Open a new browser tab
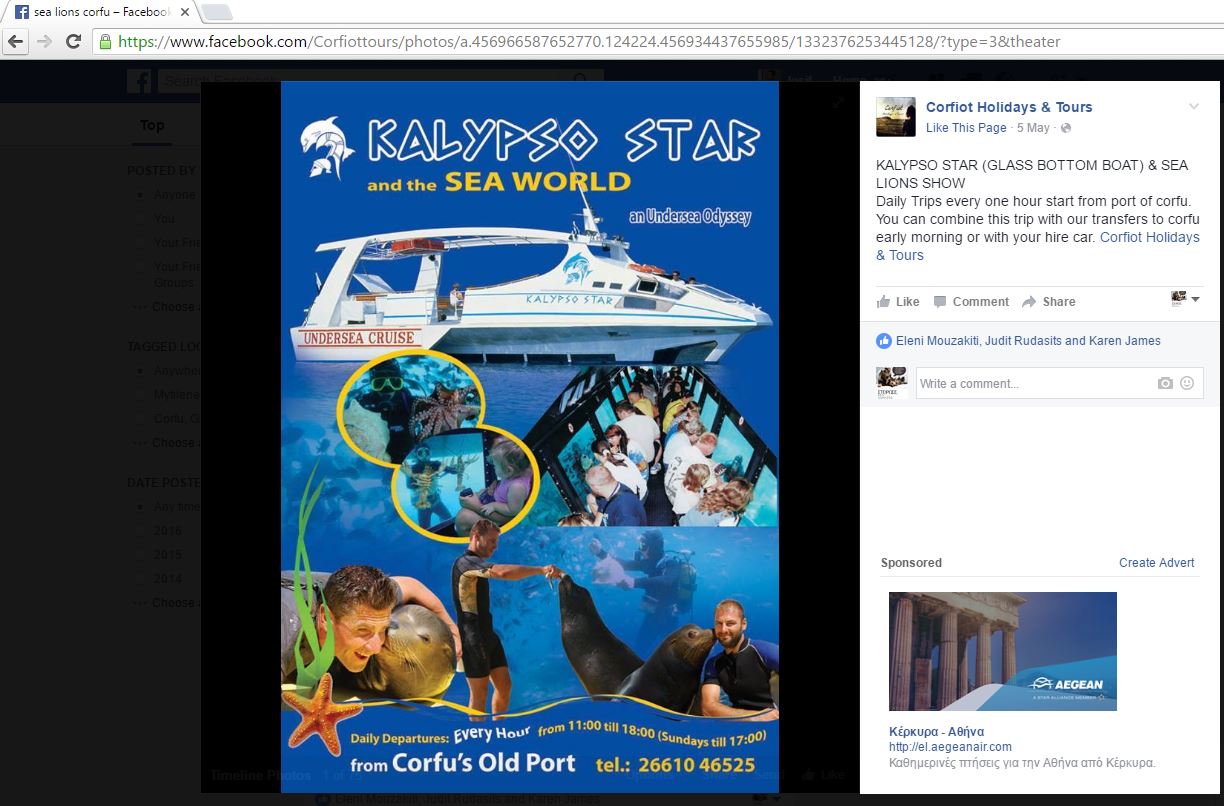 click(x=217, y=12)
